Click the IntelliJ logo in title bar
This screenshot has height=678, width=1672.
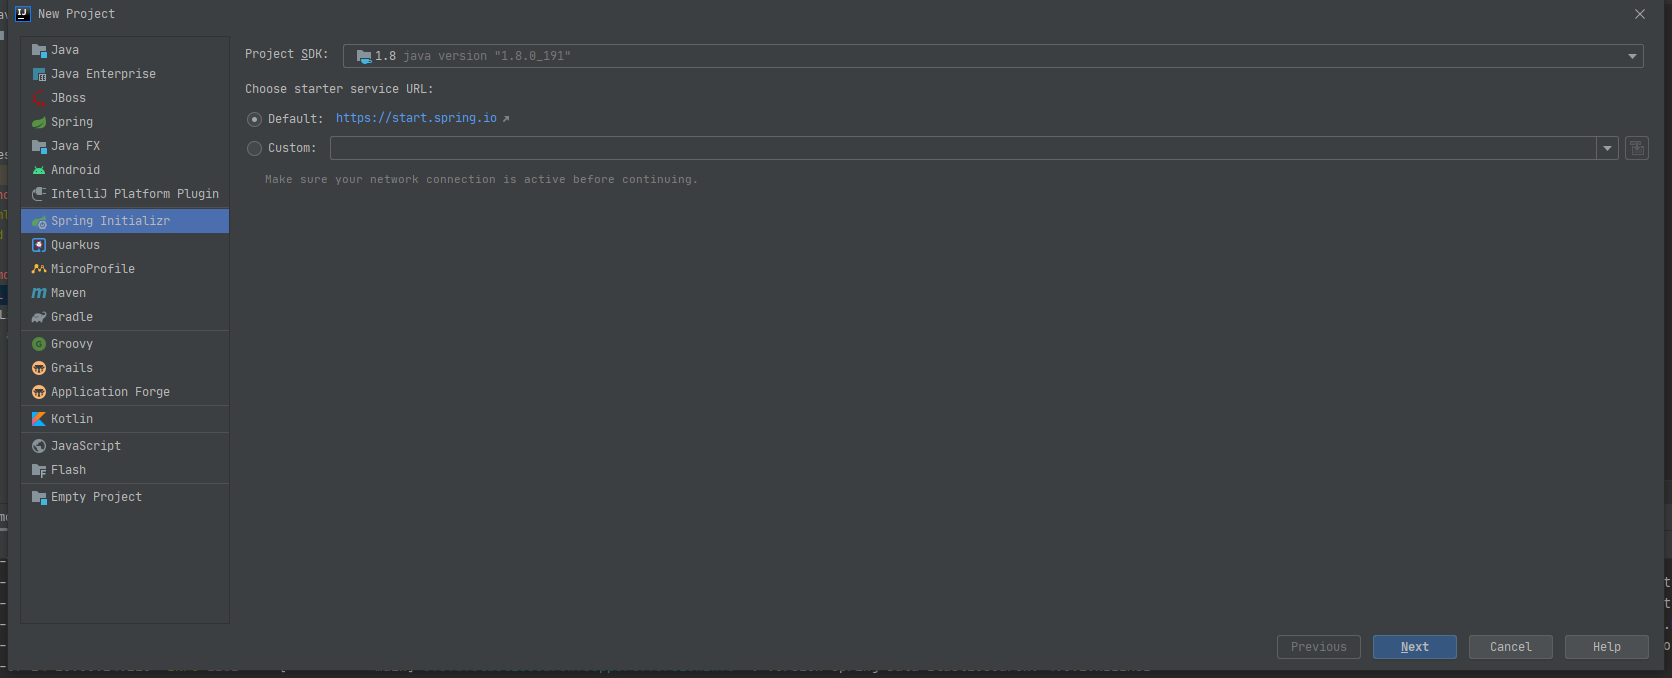[23, 14]
